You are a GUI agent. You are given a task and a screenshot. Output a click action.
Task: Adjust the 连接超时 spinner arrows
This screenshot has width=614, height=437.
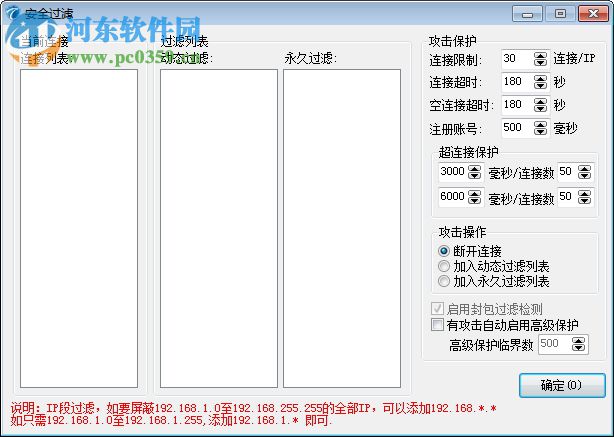point(540,82)
